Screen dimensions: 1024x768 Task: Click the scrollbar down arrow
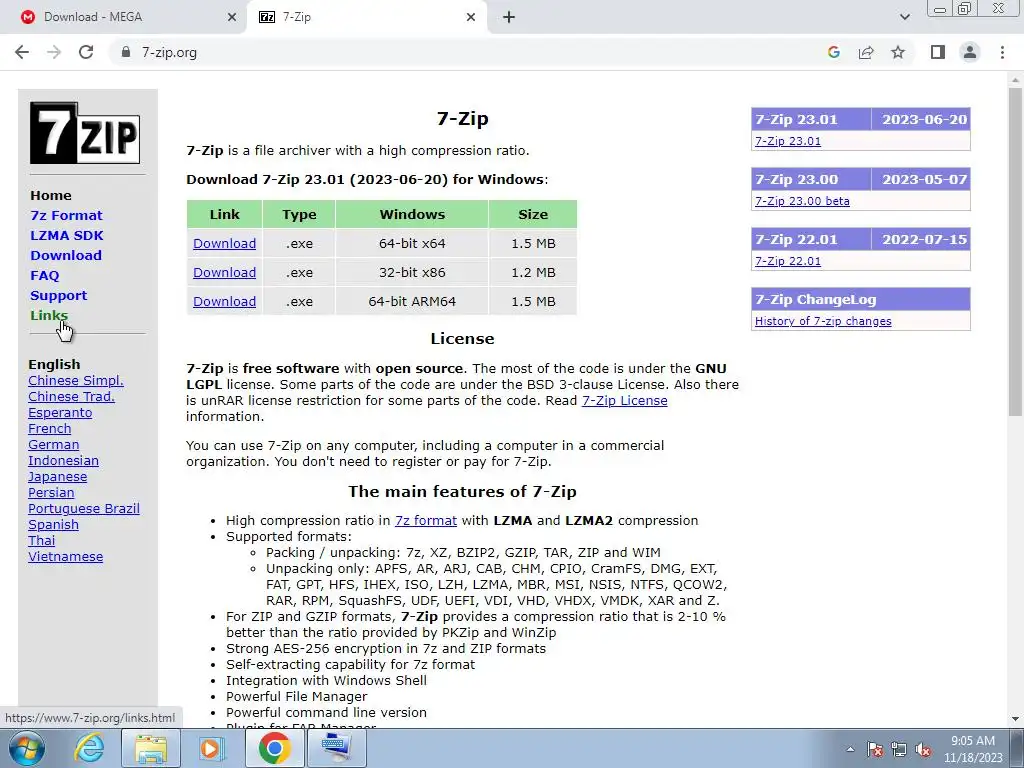tap(1015, 719)
